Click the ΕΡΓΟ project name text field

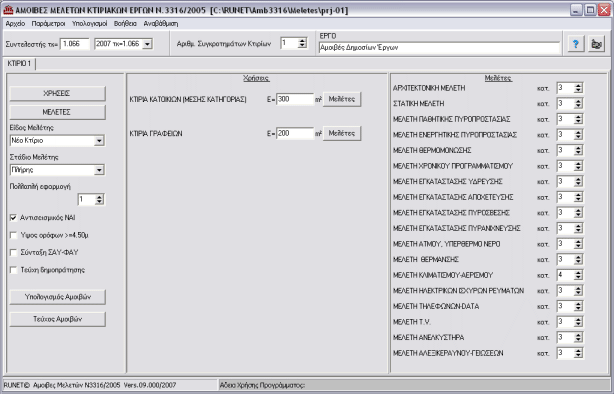(x=439, y=47)
